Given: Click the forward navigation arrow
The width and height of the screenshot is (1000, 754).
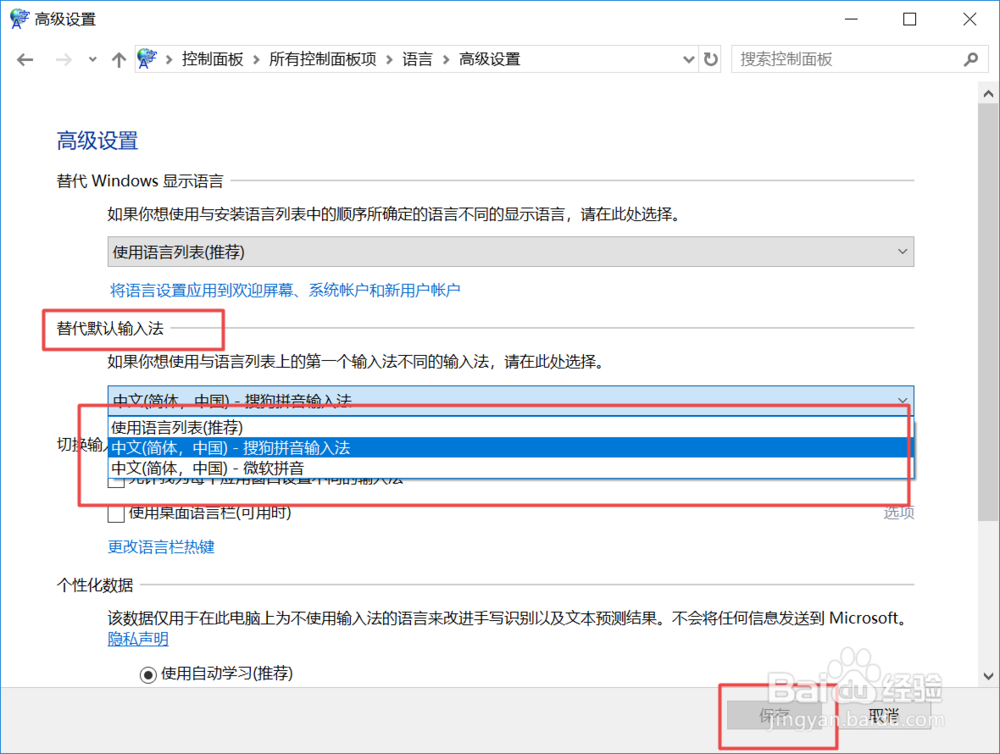Looking at the screenshot, I should click(63, 60).
